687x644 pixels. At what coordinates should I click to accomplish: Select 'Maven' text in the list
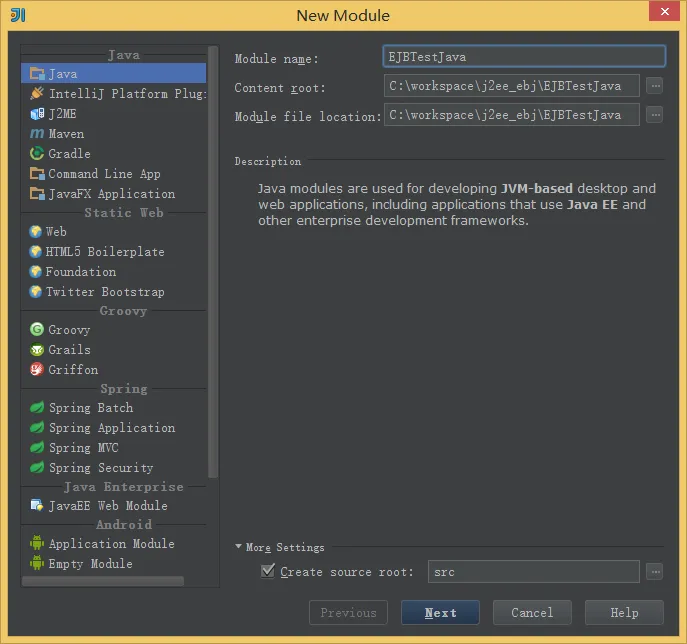click(x=66, y=134)
